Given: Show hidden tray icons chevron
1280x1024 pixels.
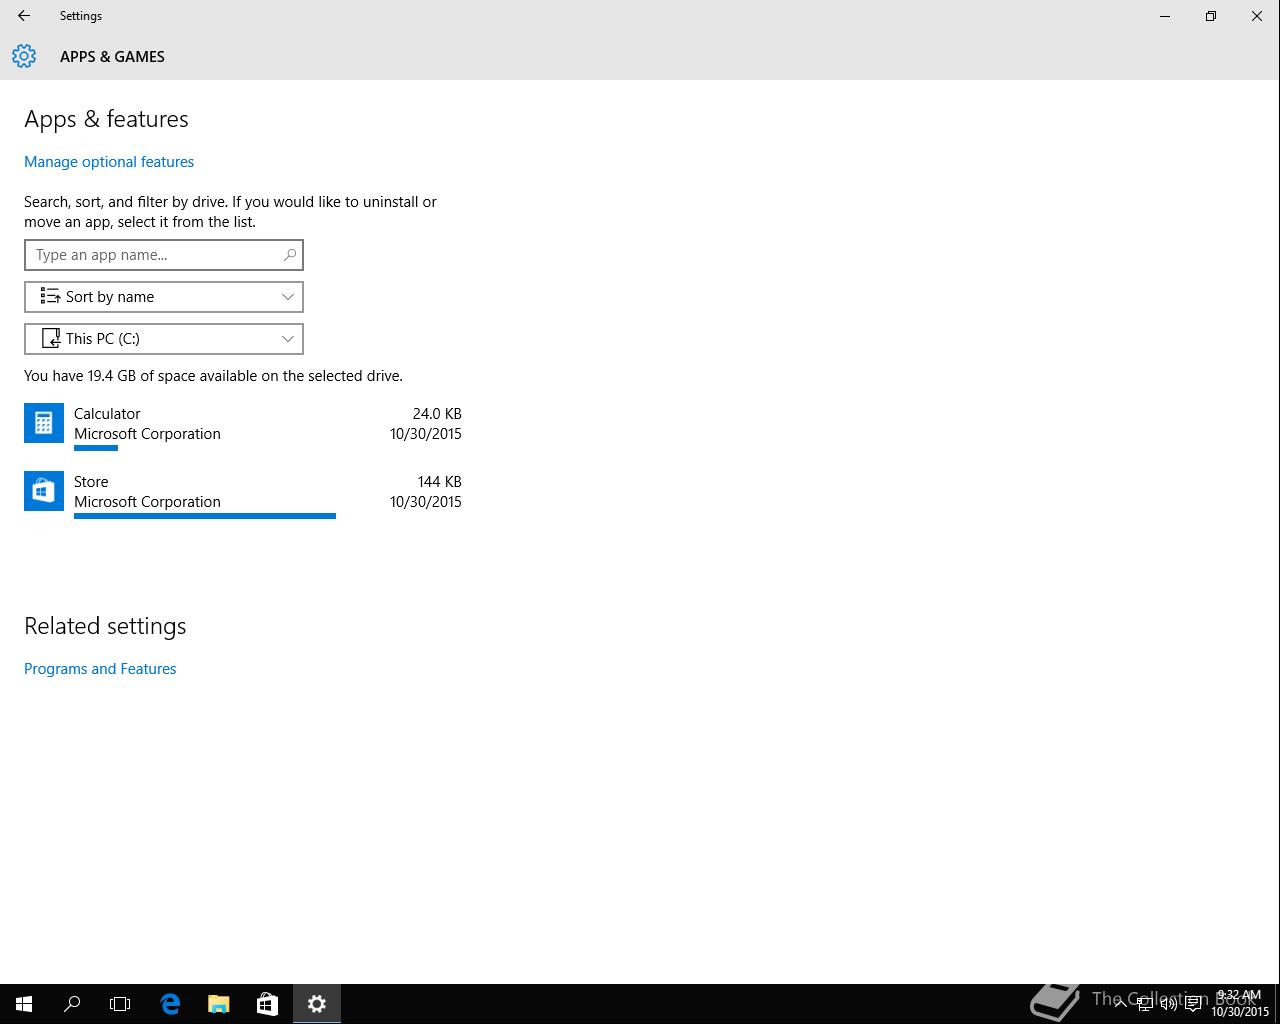Looking at the screenshot, I should point(1121,1004).
